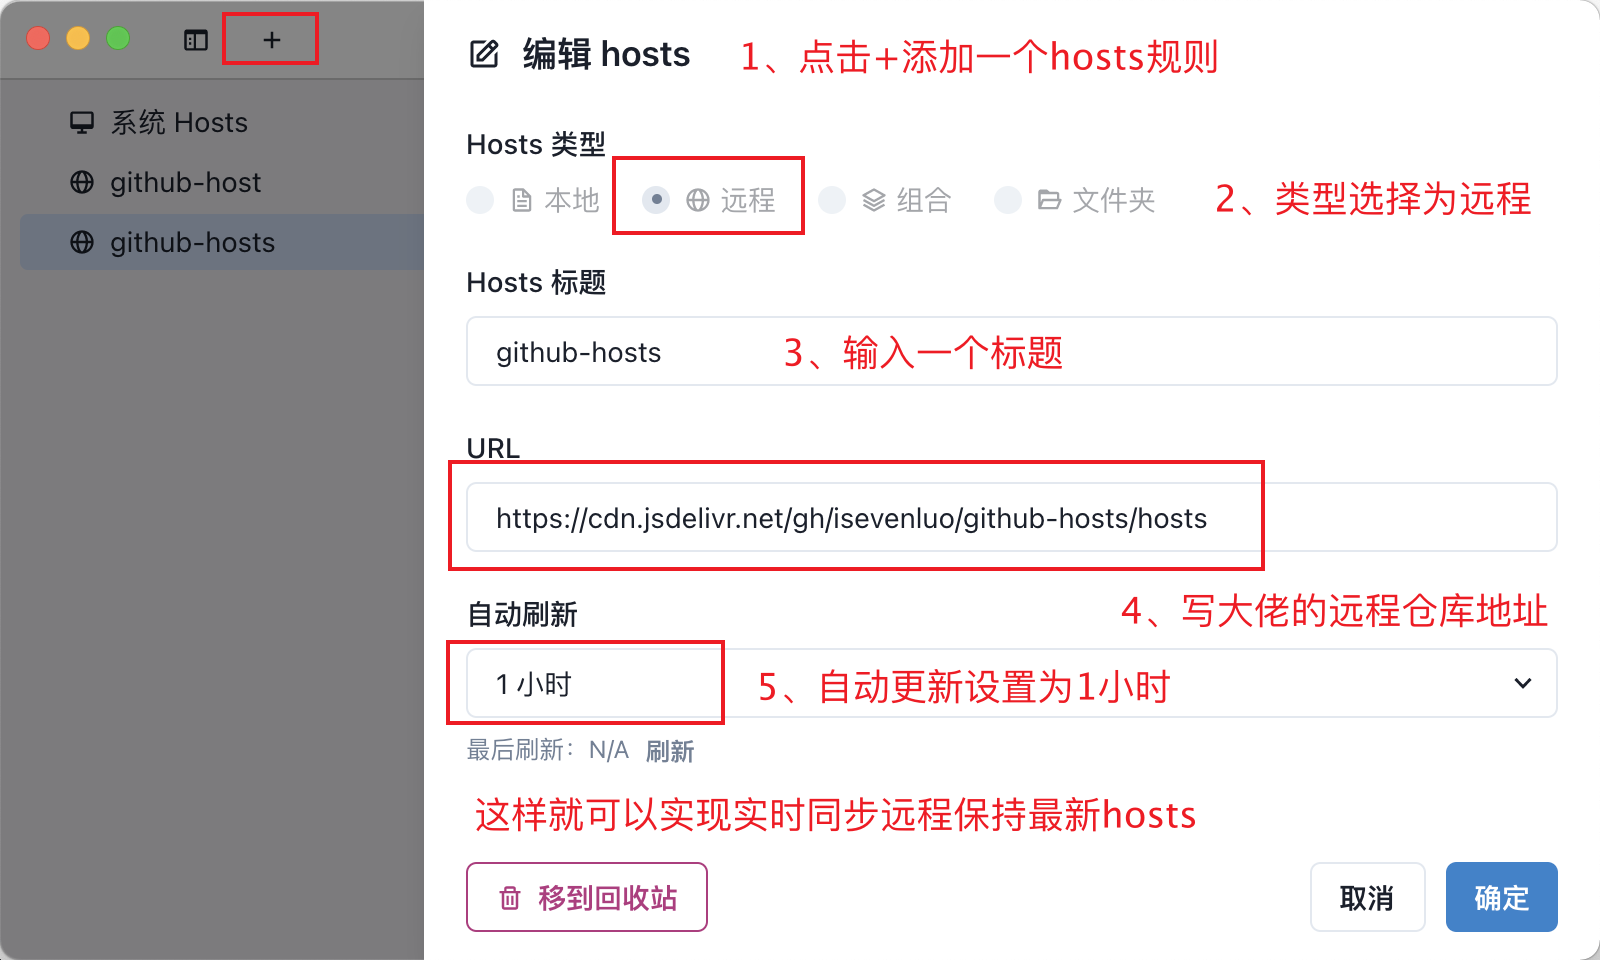
Task: Select the 本地 hosts type radio button
Action: (x=481, y=200)
